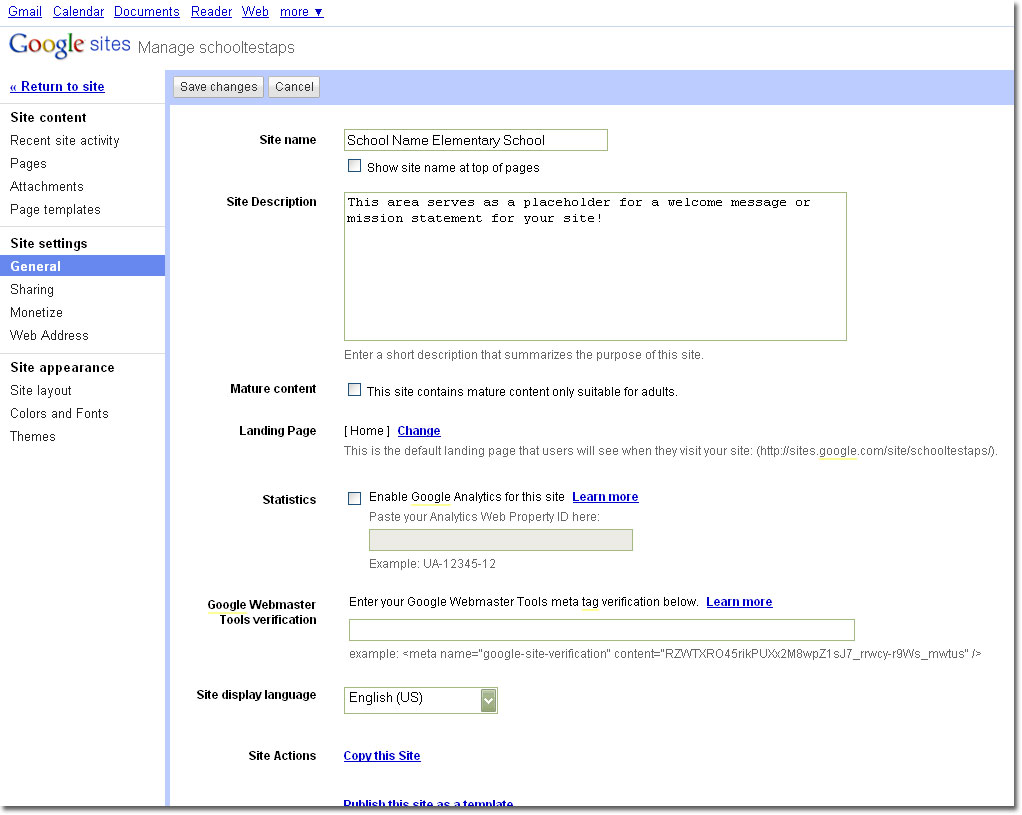Click the Site settings heading
The width and height of the screenshot is (1022, 815).
pos(49,243)
